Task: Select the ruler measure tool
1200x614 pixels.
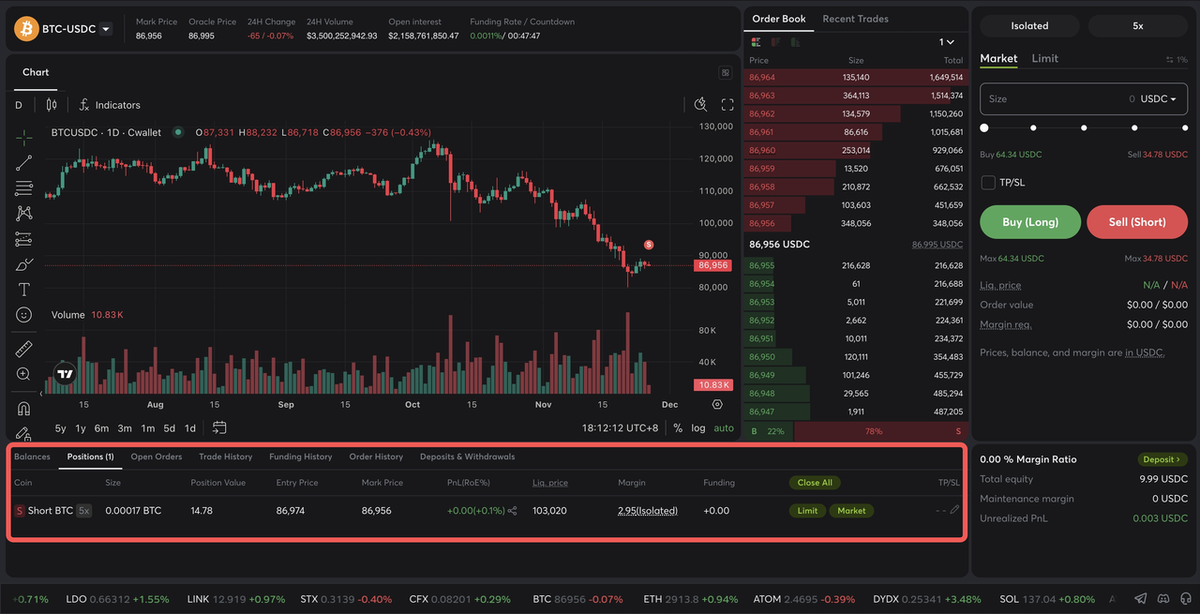Action: point(24,349)
